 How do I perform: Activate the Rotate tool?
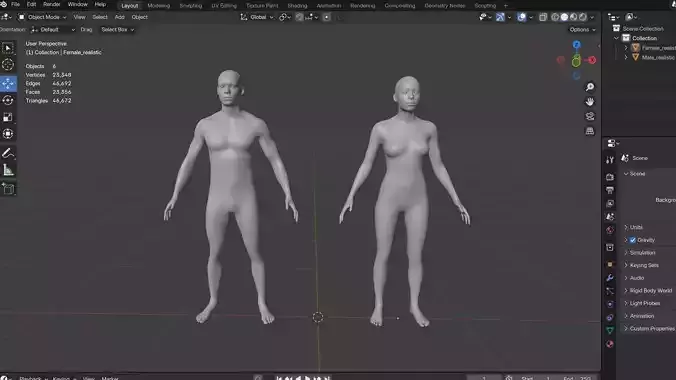point(8,100)
